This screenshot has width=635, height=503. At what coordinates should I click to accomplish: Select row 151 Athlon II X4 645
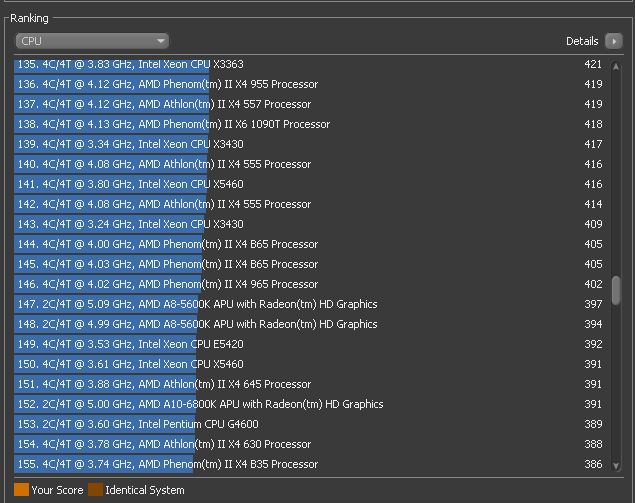pyautogui.click(x=311, y=384)
